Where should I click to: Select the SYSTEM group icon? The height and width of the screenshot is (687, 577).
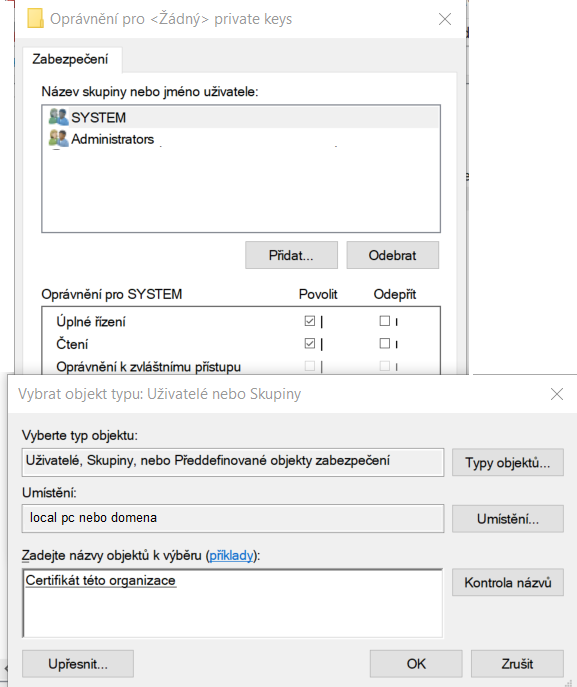coord(58,117)
